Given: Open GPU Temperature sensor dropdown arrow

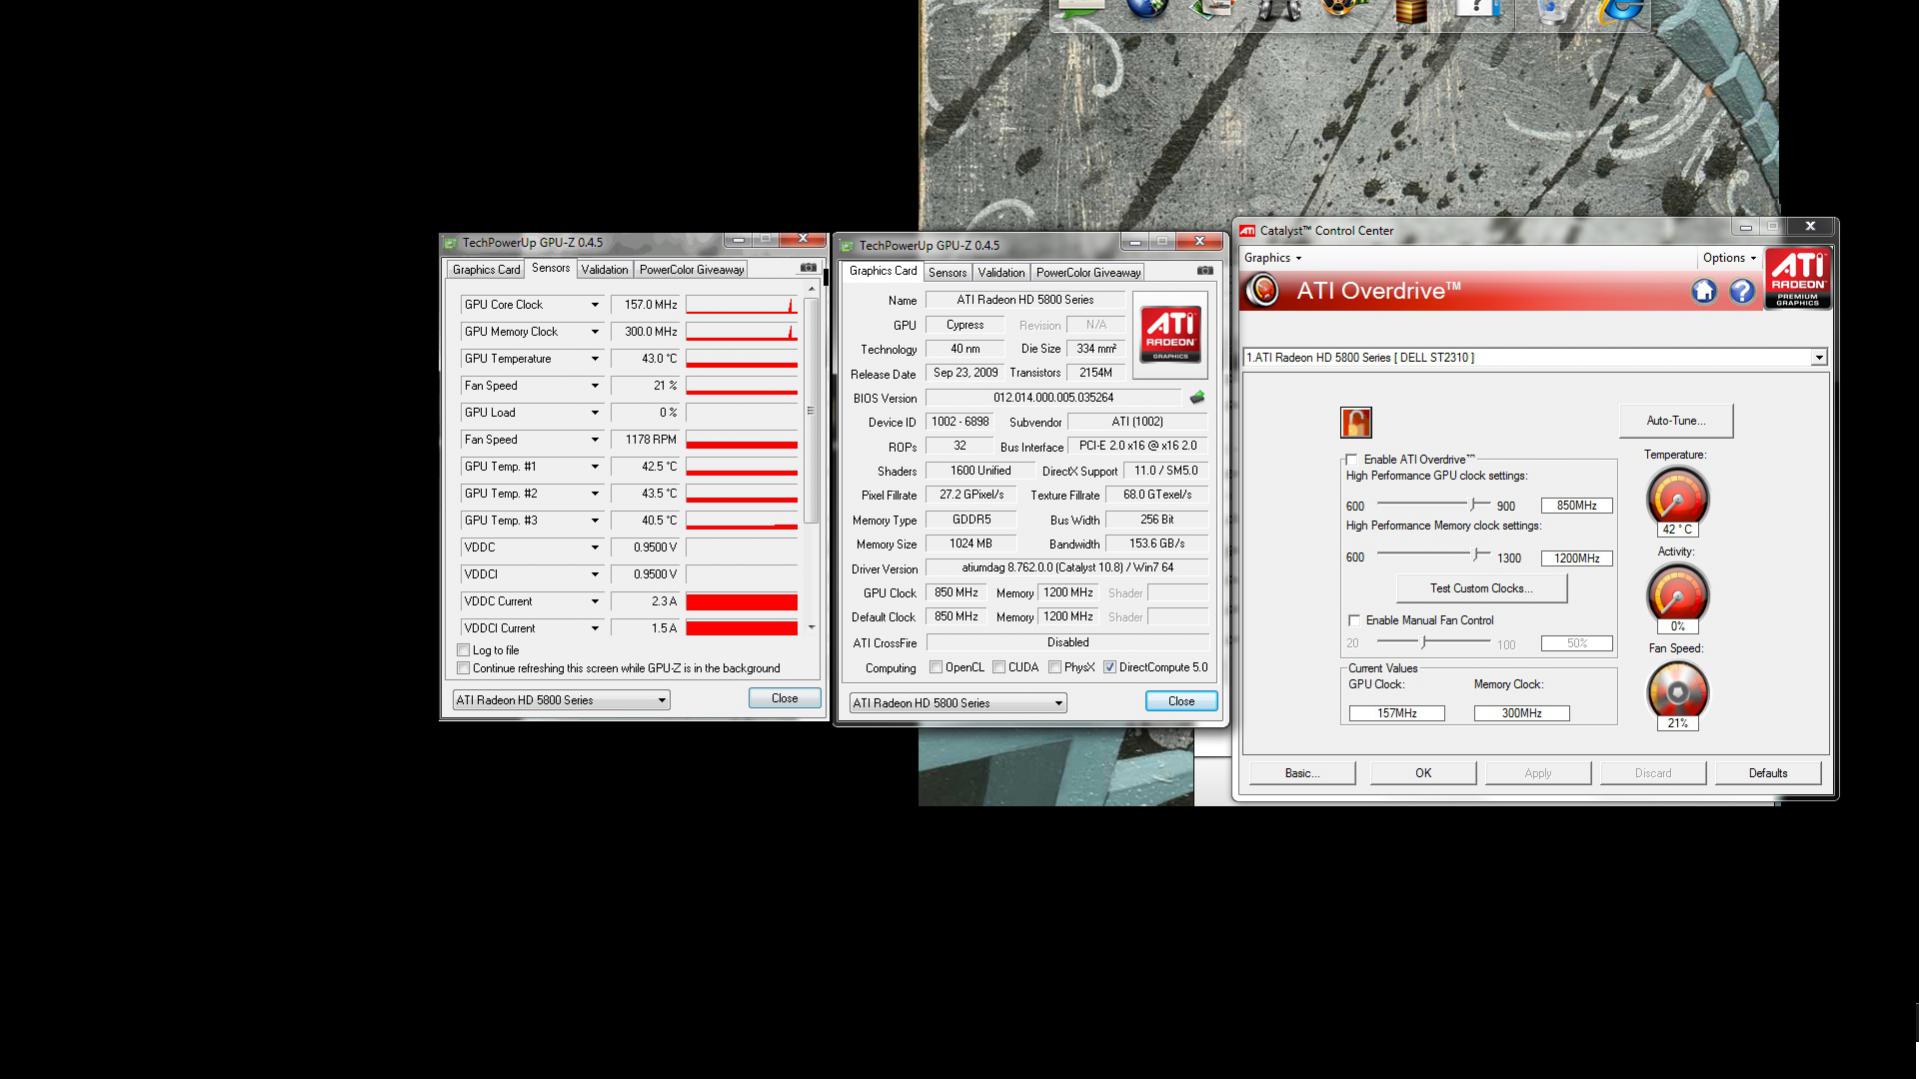Looking at the screenshot, I should point(594,359).
